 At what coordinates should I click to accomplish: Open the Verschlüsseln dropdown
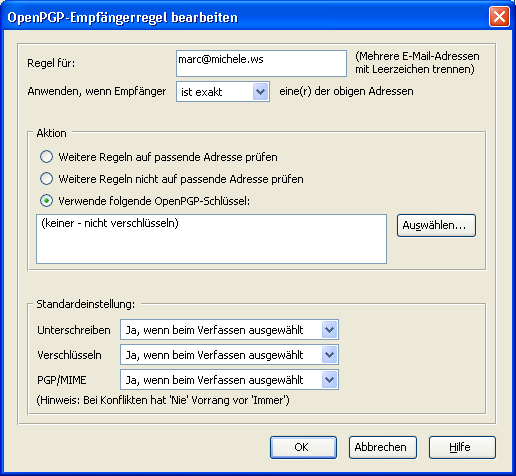(229, 355)
